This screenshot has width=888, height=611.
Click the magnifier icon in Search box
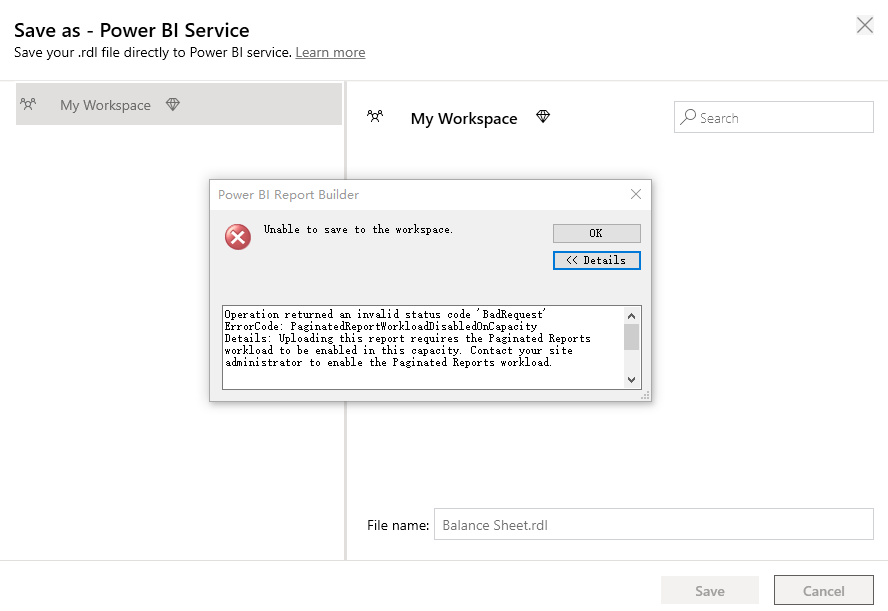(x=688, y=117)
